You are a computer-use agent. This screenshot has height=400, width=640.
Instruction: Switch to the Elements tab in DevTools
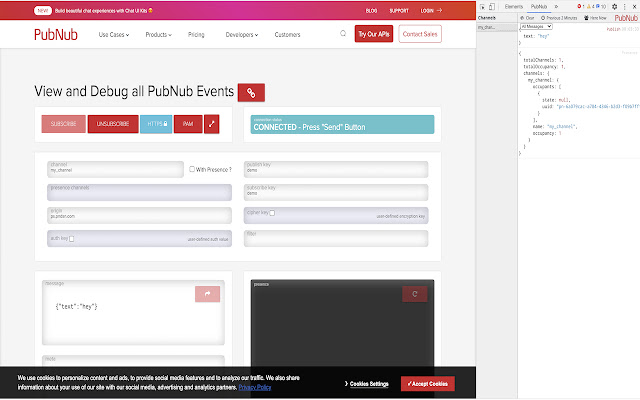tap(513, 7)
